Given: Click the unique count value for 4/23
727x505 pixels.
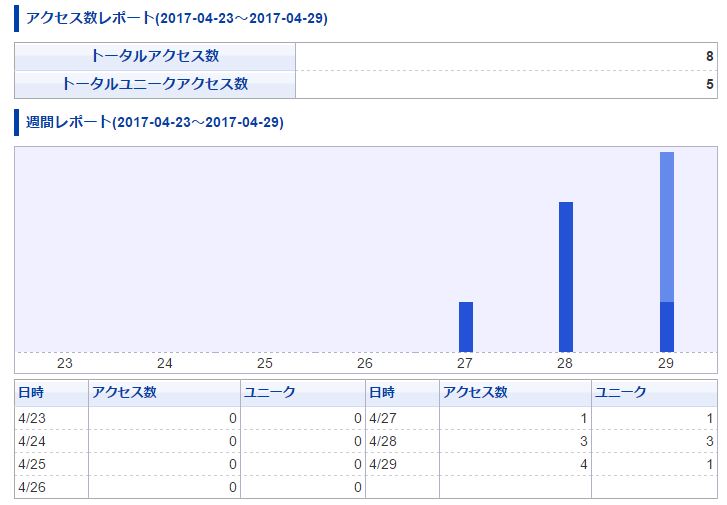Looking at the screenshot, I should click(x=357, y=418).
